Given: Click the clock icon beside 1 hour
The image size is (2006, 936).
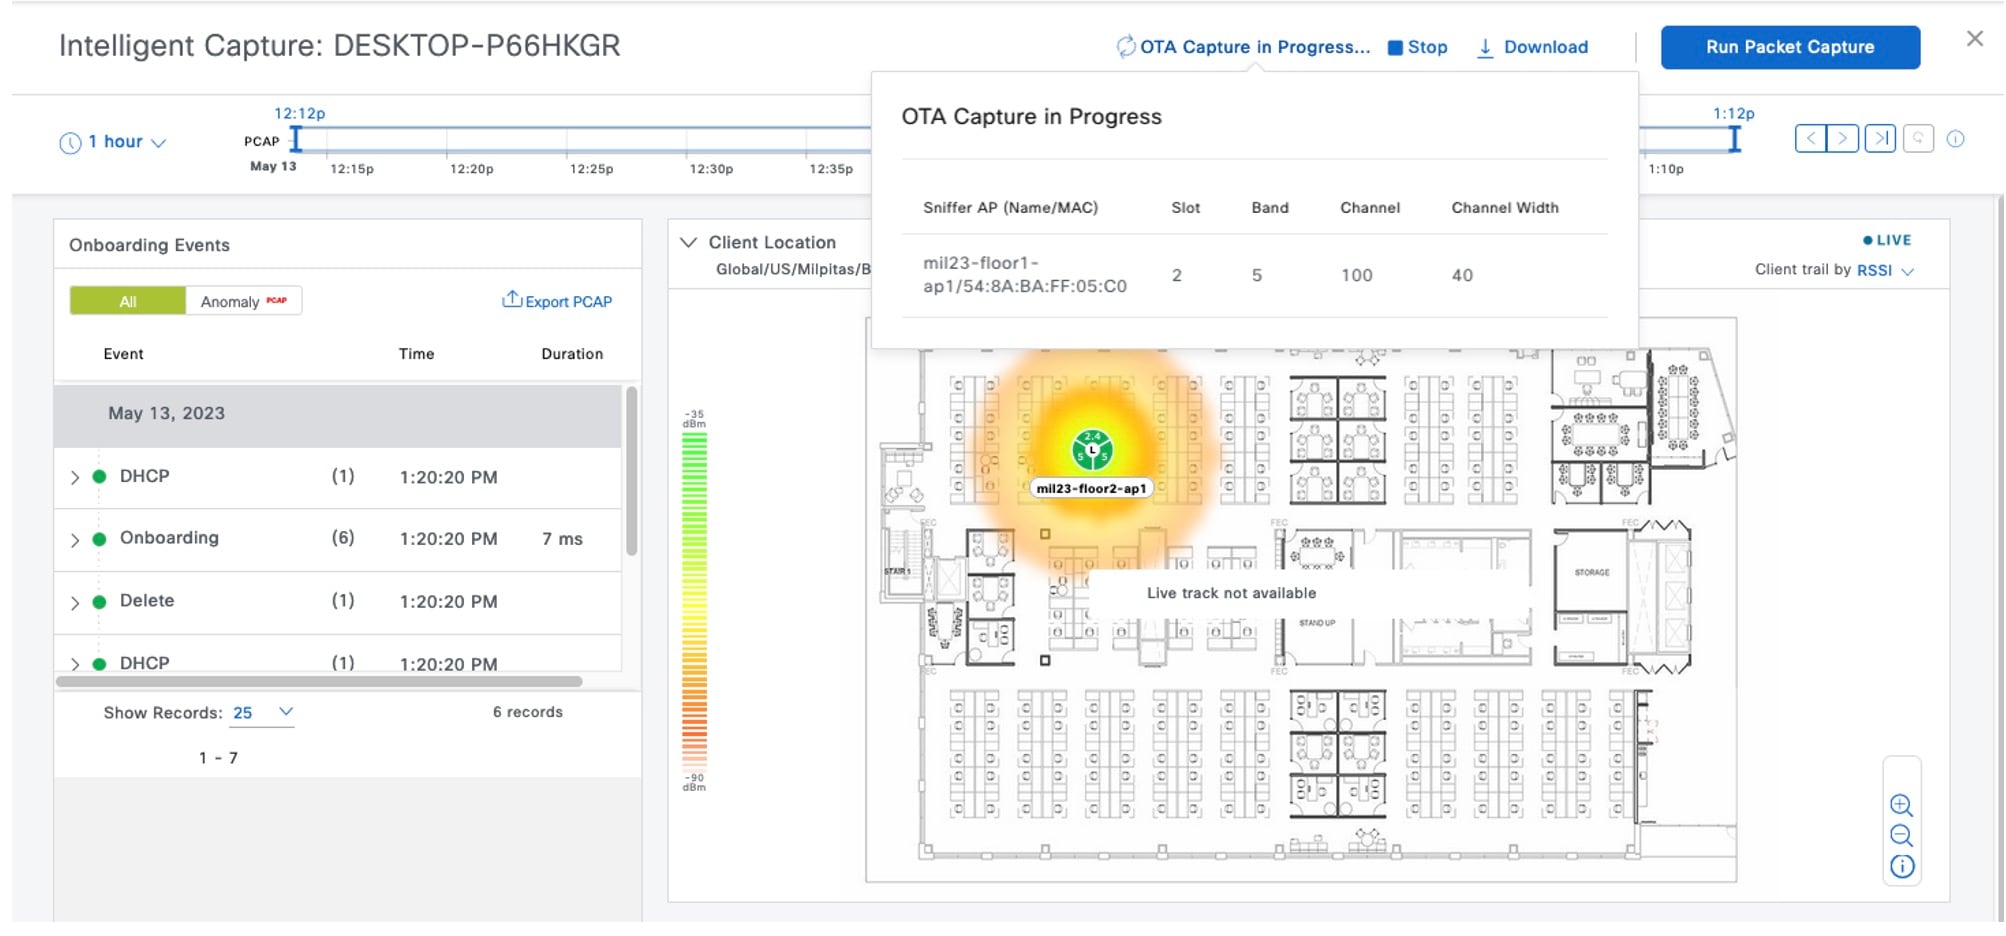Looking at the screenshot, I should point(70,143).
